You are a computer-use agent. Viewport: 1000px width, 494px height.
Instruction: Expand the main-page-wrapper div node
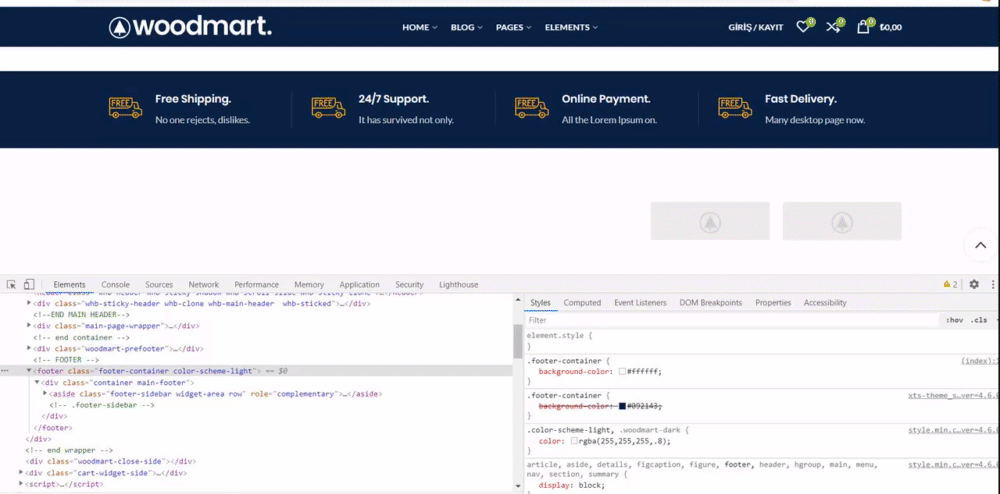(x=29, y=326)
